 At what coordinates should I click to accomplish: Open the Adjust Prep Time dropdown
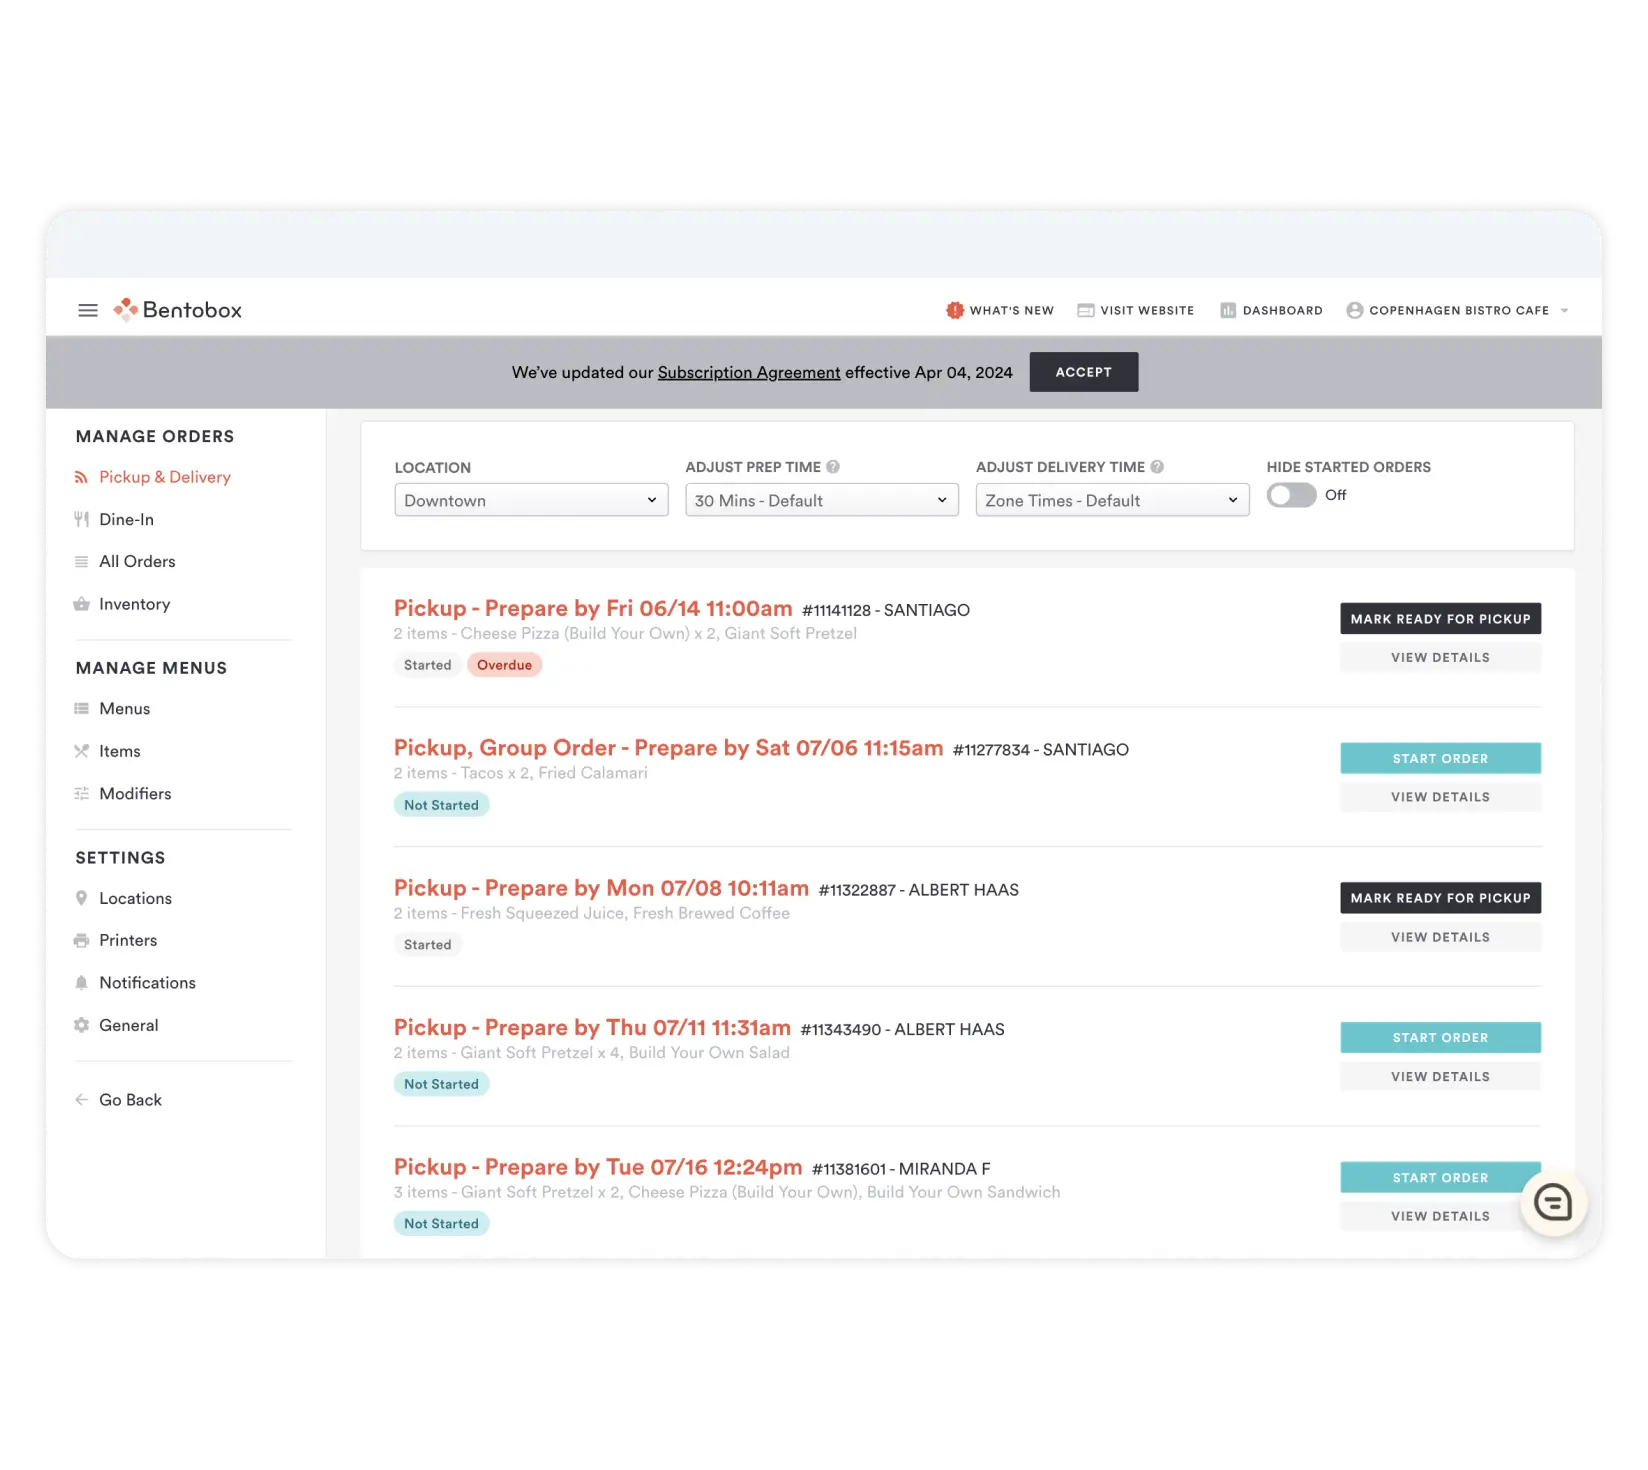point(822,500)
